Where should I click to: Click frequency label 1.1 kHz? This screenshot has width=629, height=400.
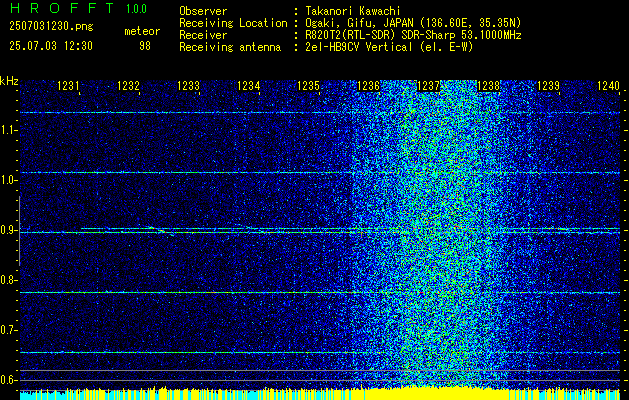pyautogui.click(x=8, y=130)
